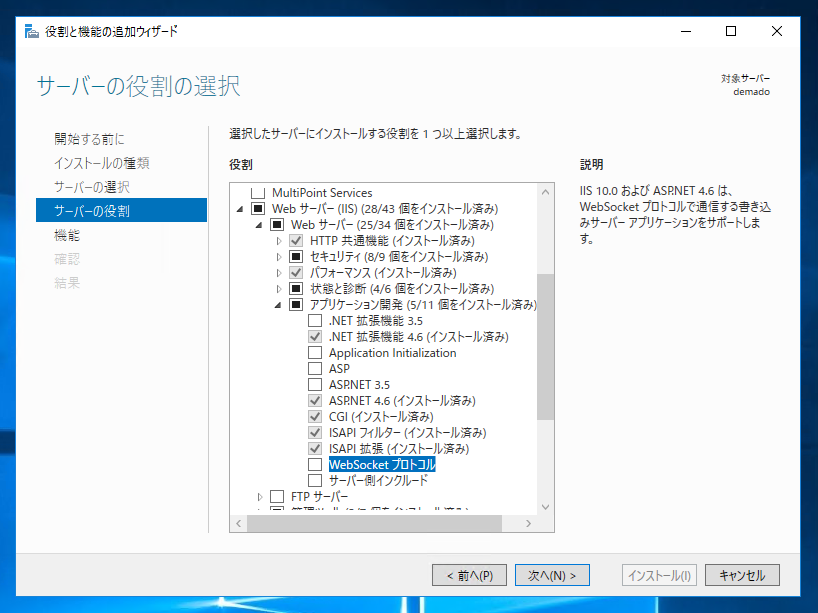The width and height of the screenshot is (818, 613).
Task: Toggle the ISAPI 拡張 checkbox
Action: [315, 448]
